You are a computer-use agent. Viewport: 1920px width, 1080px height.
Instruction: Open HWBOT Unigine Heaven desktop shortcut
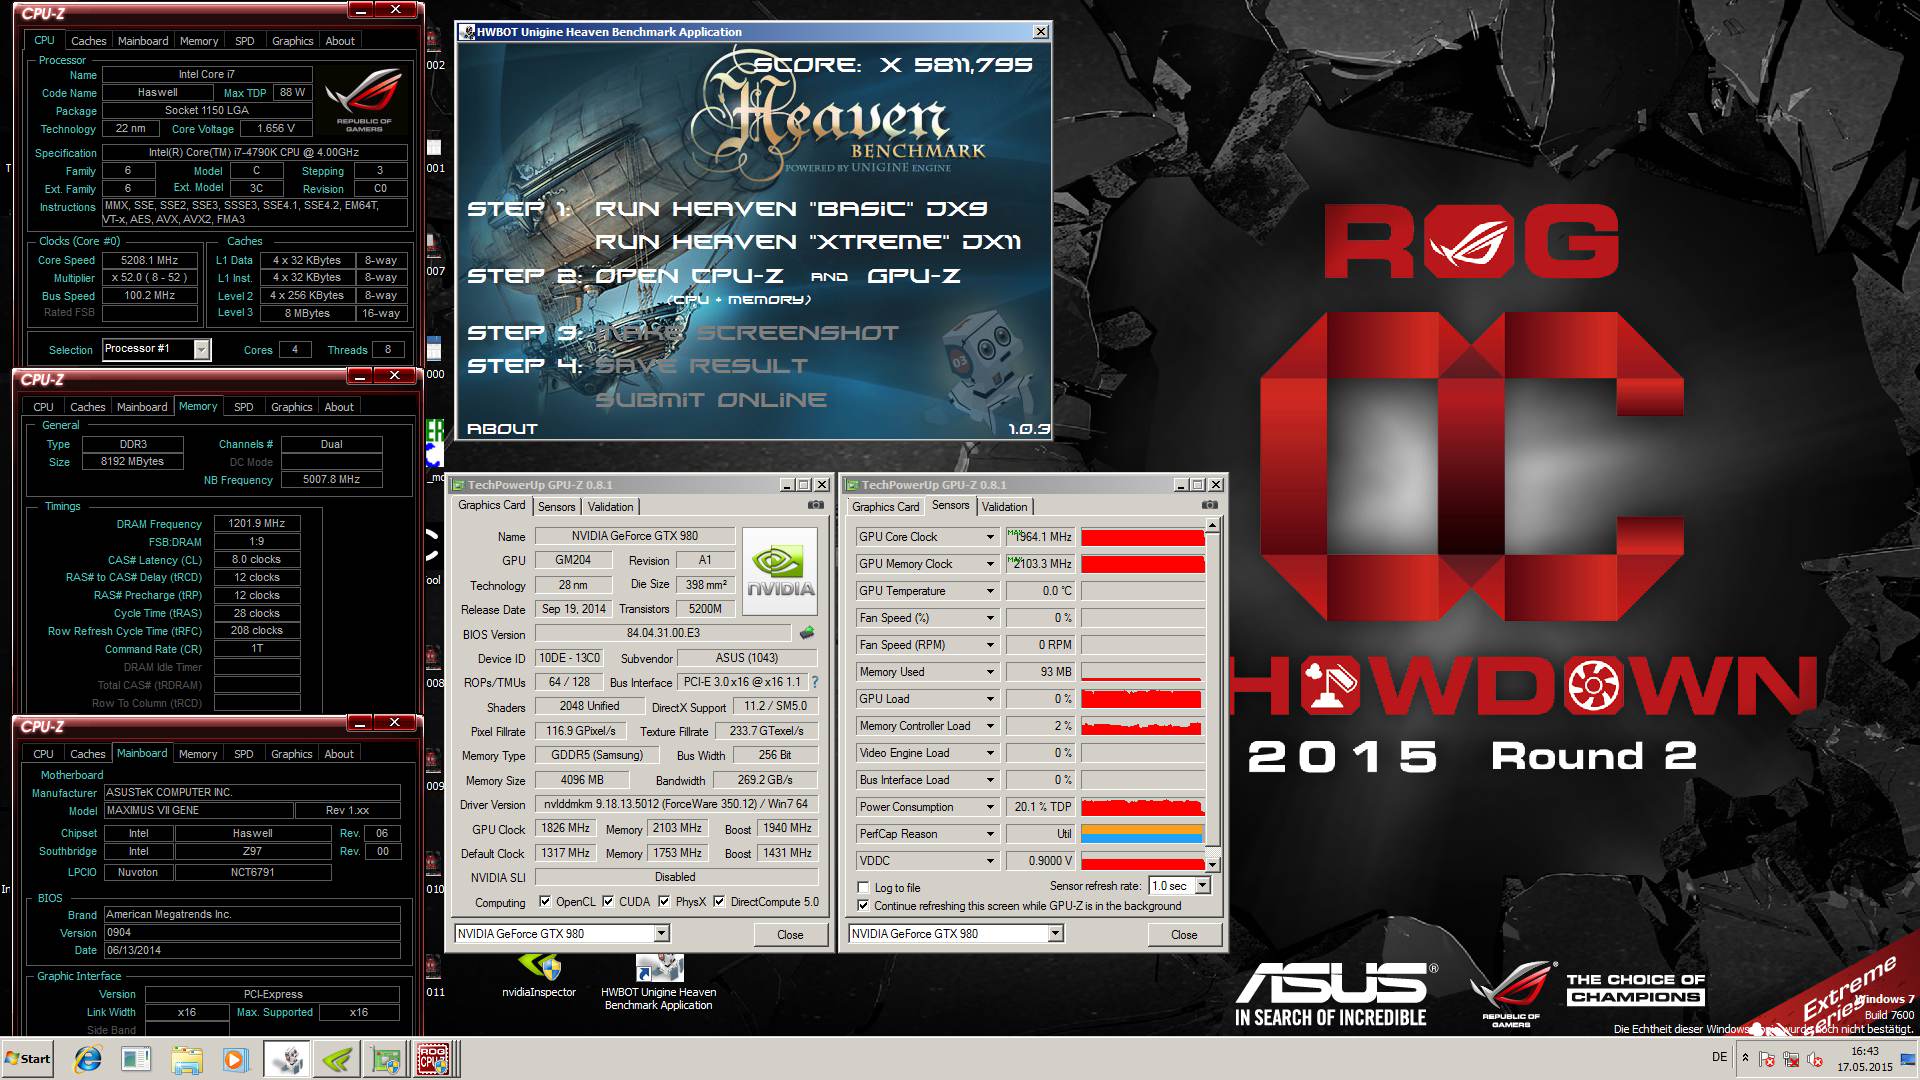pyautogui.click(x=659, y=982)
